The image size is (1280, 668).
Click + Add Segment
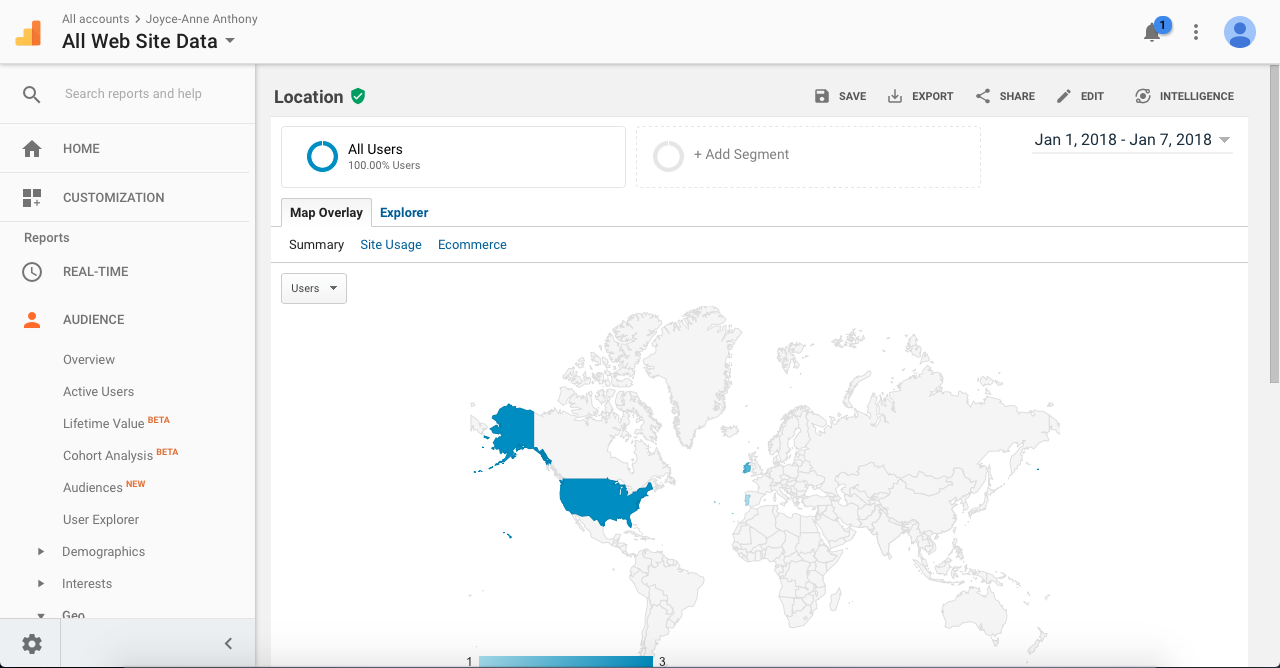808,157
